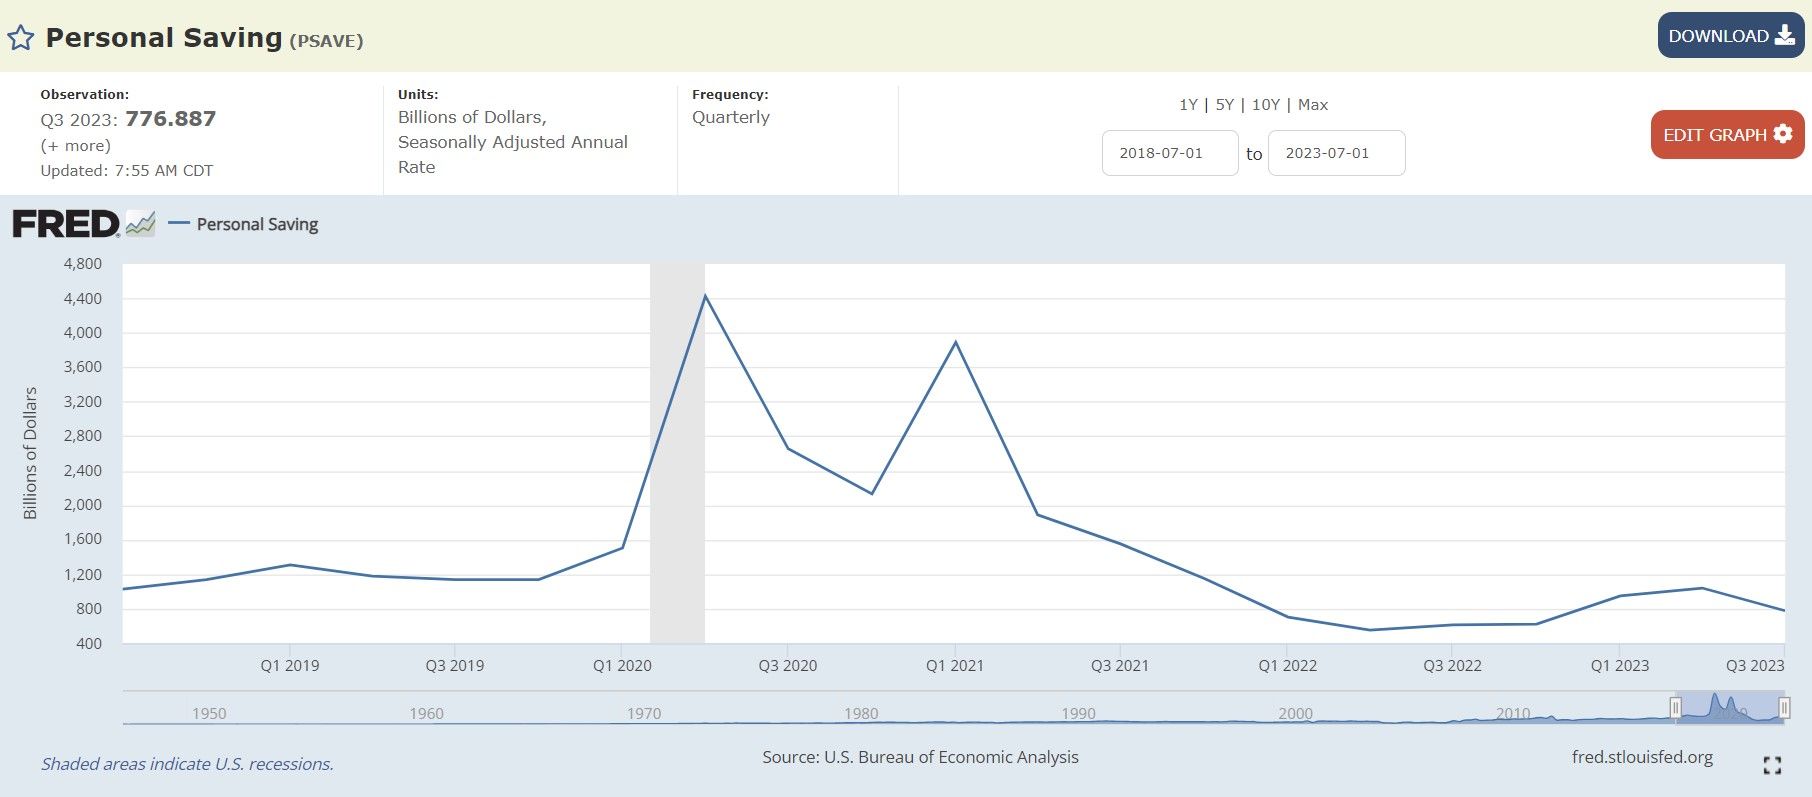Click the fred.stlouisfed.org link
The height and width of the screenshot is (797, 1812).
1642,757
